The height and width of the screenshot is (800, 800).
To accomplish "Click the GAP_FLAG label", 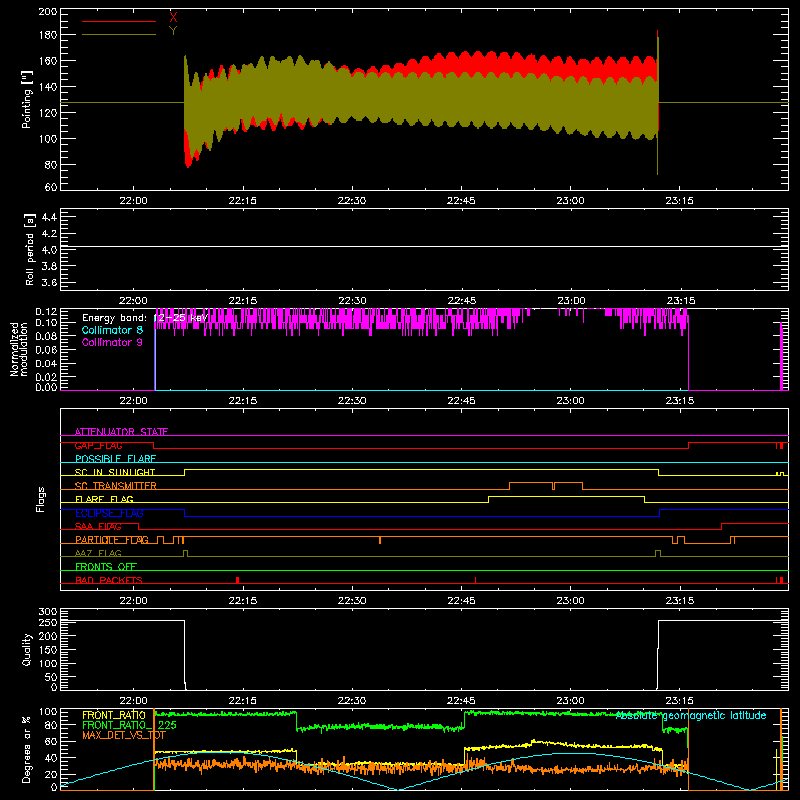I will tap(98, 445).
